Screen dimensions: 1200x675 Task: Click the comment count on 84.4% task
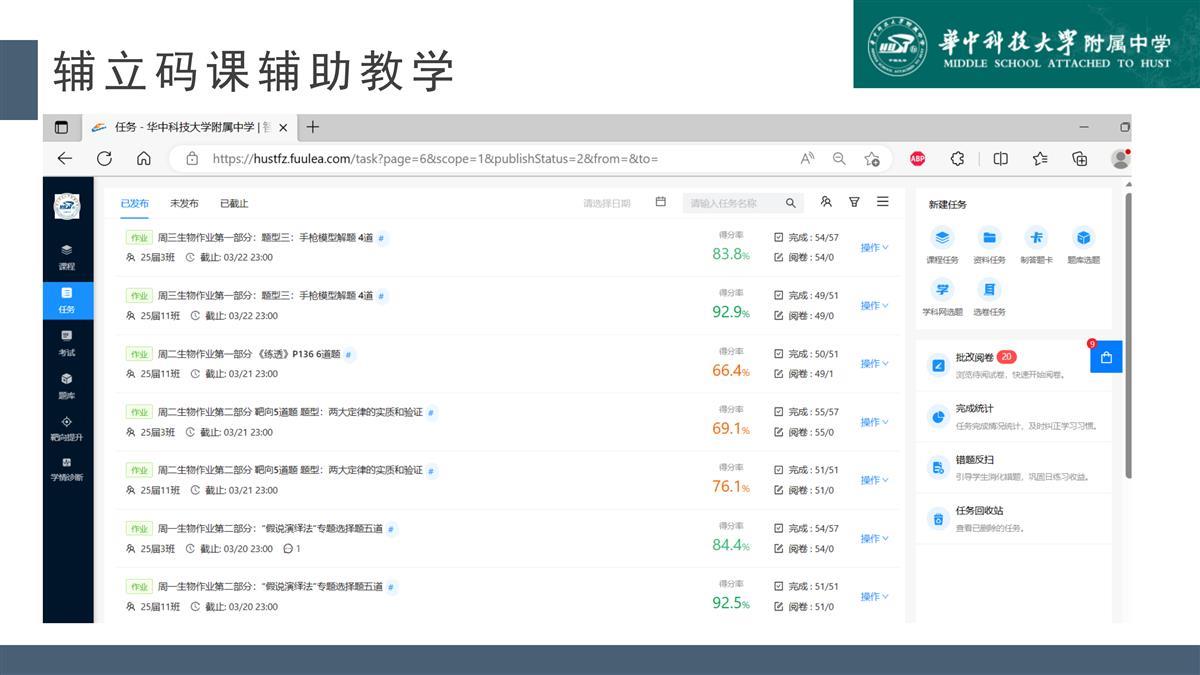[292, 548]
